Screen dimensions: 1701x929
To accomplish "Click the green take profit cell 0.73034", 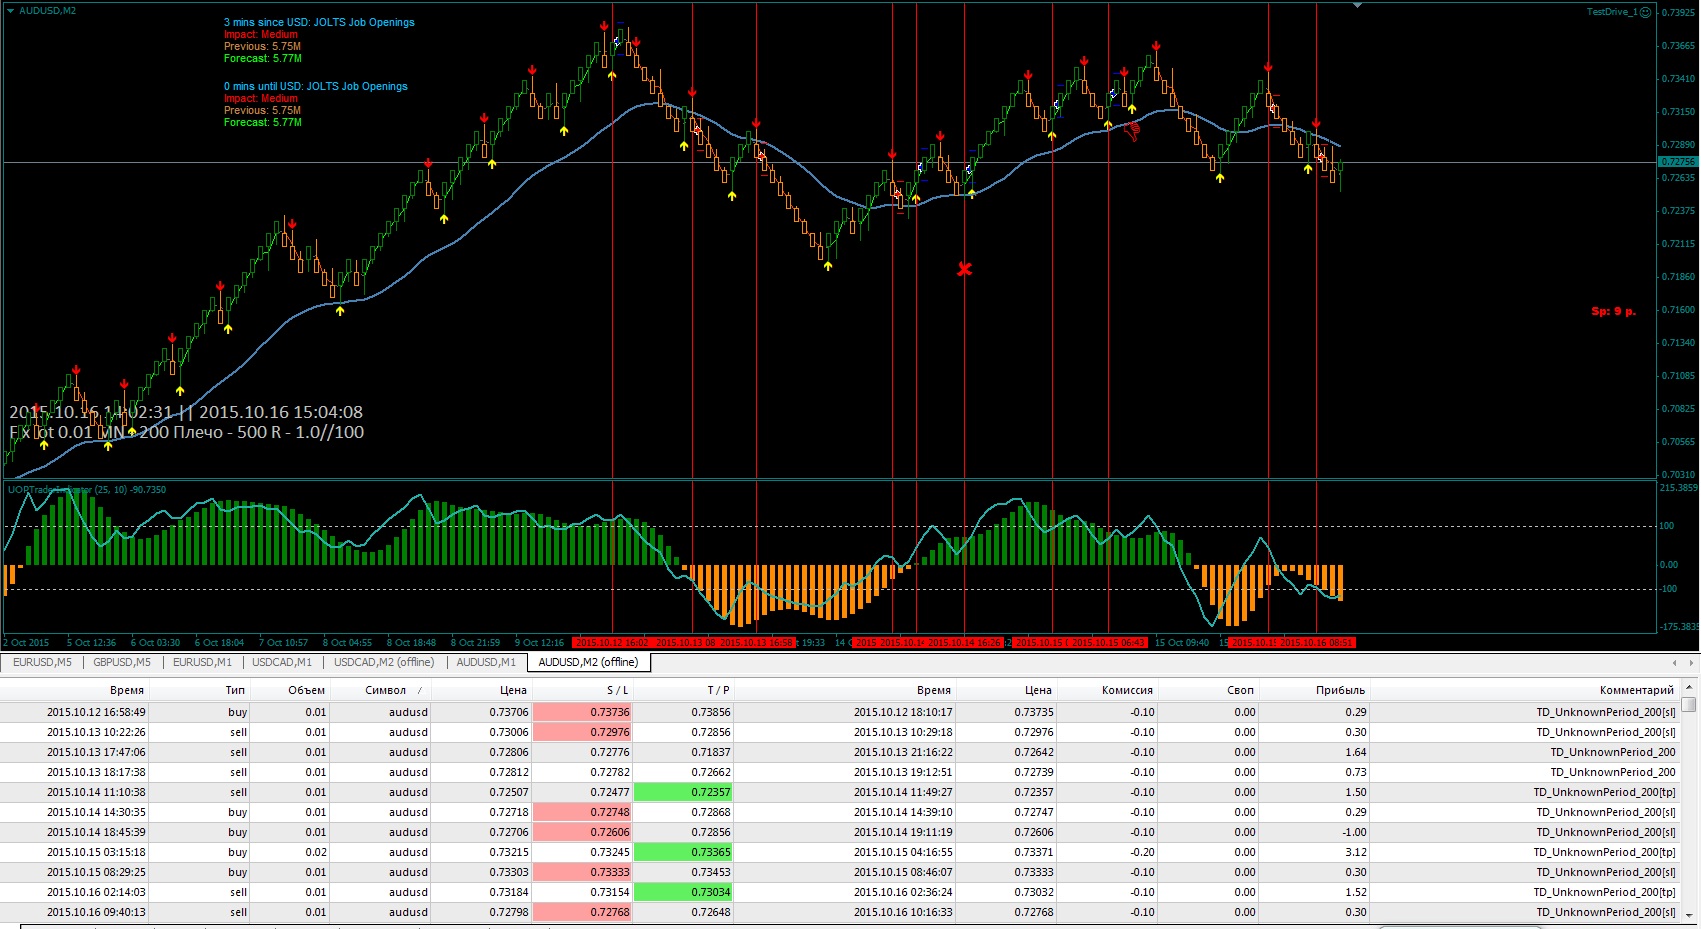I will (683, 892).
